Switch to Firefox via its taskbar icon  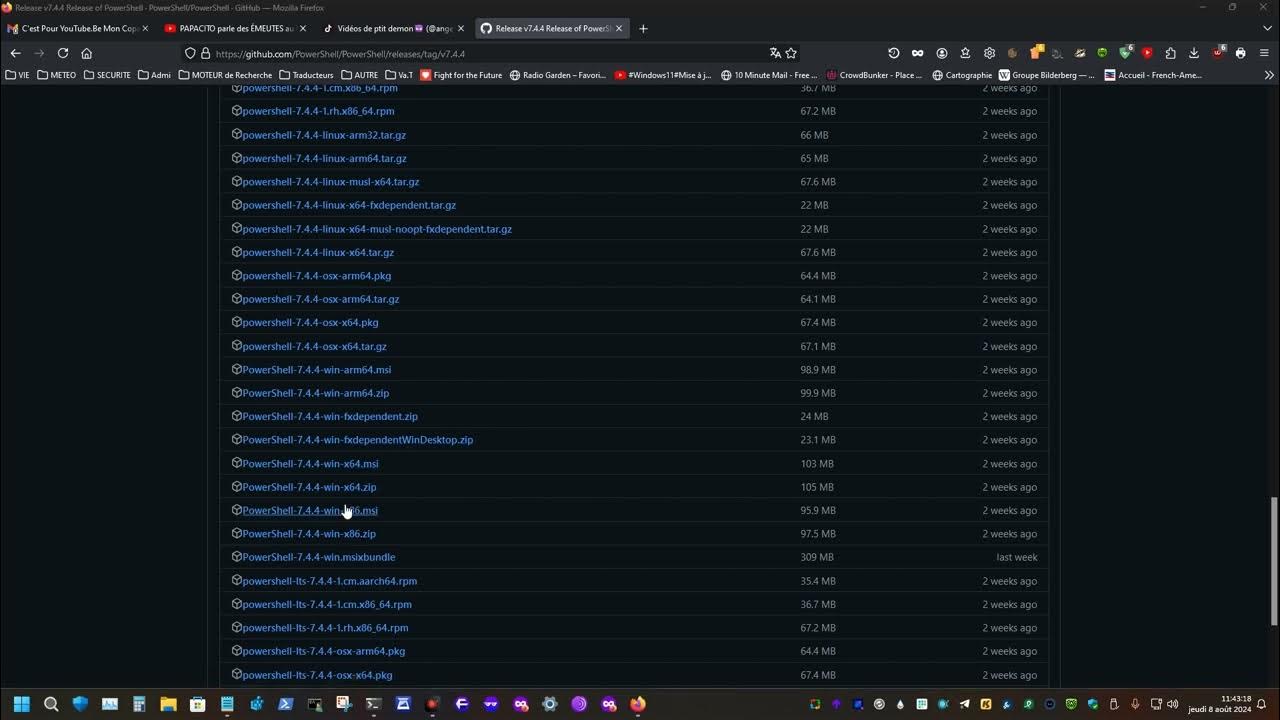point(638,704)
